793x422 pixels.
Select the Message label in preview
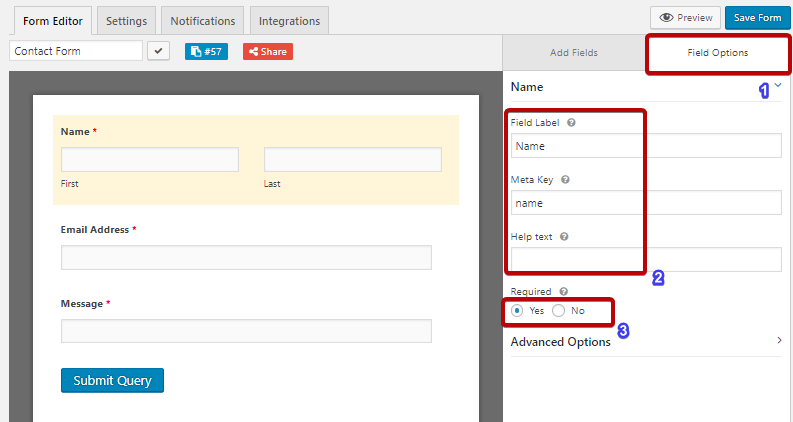(x=81, y=304)
